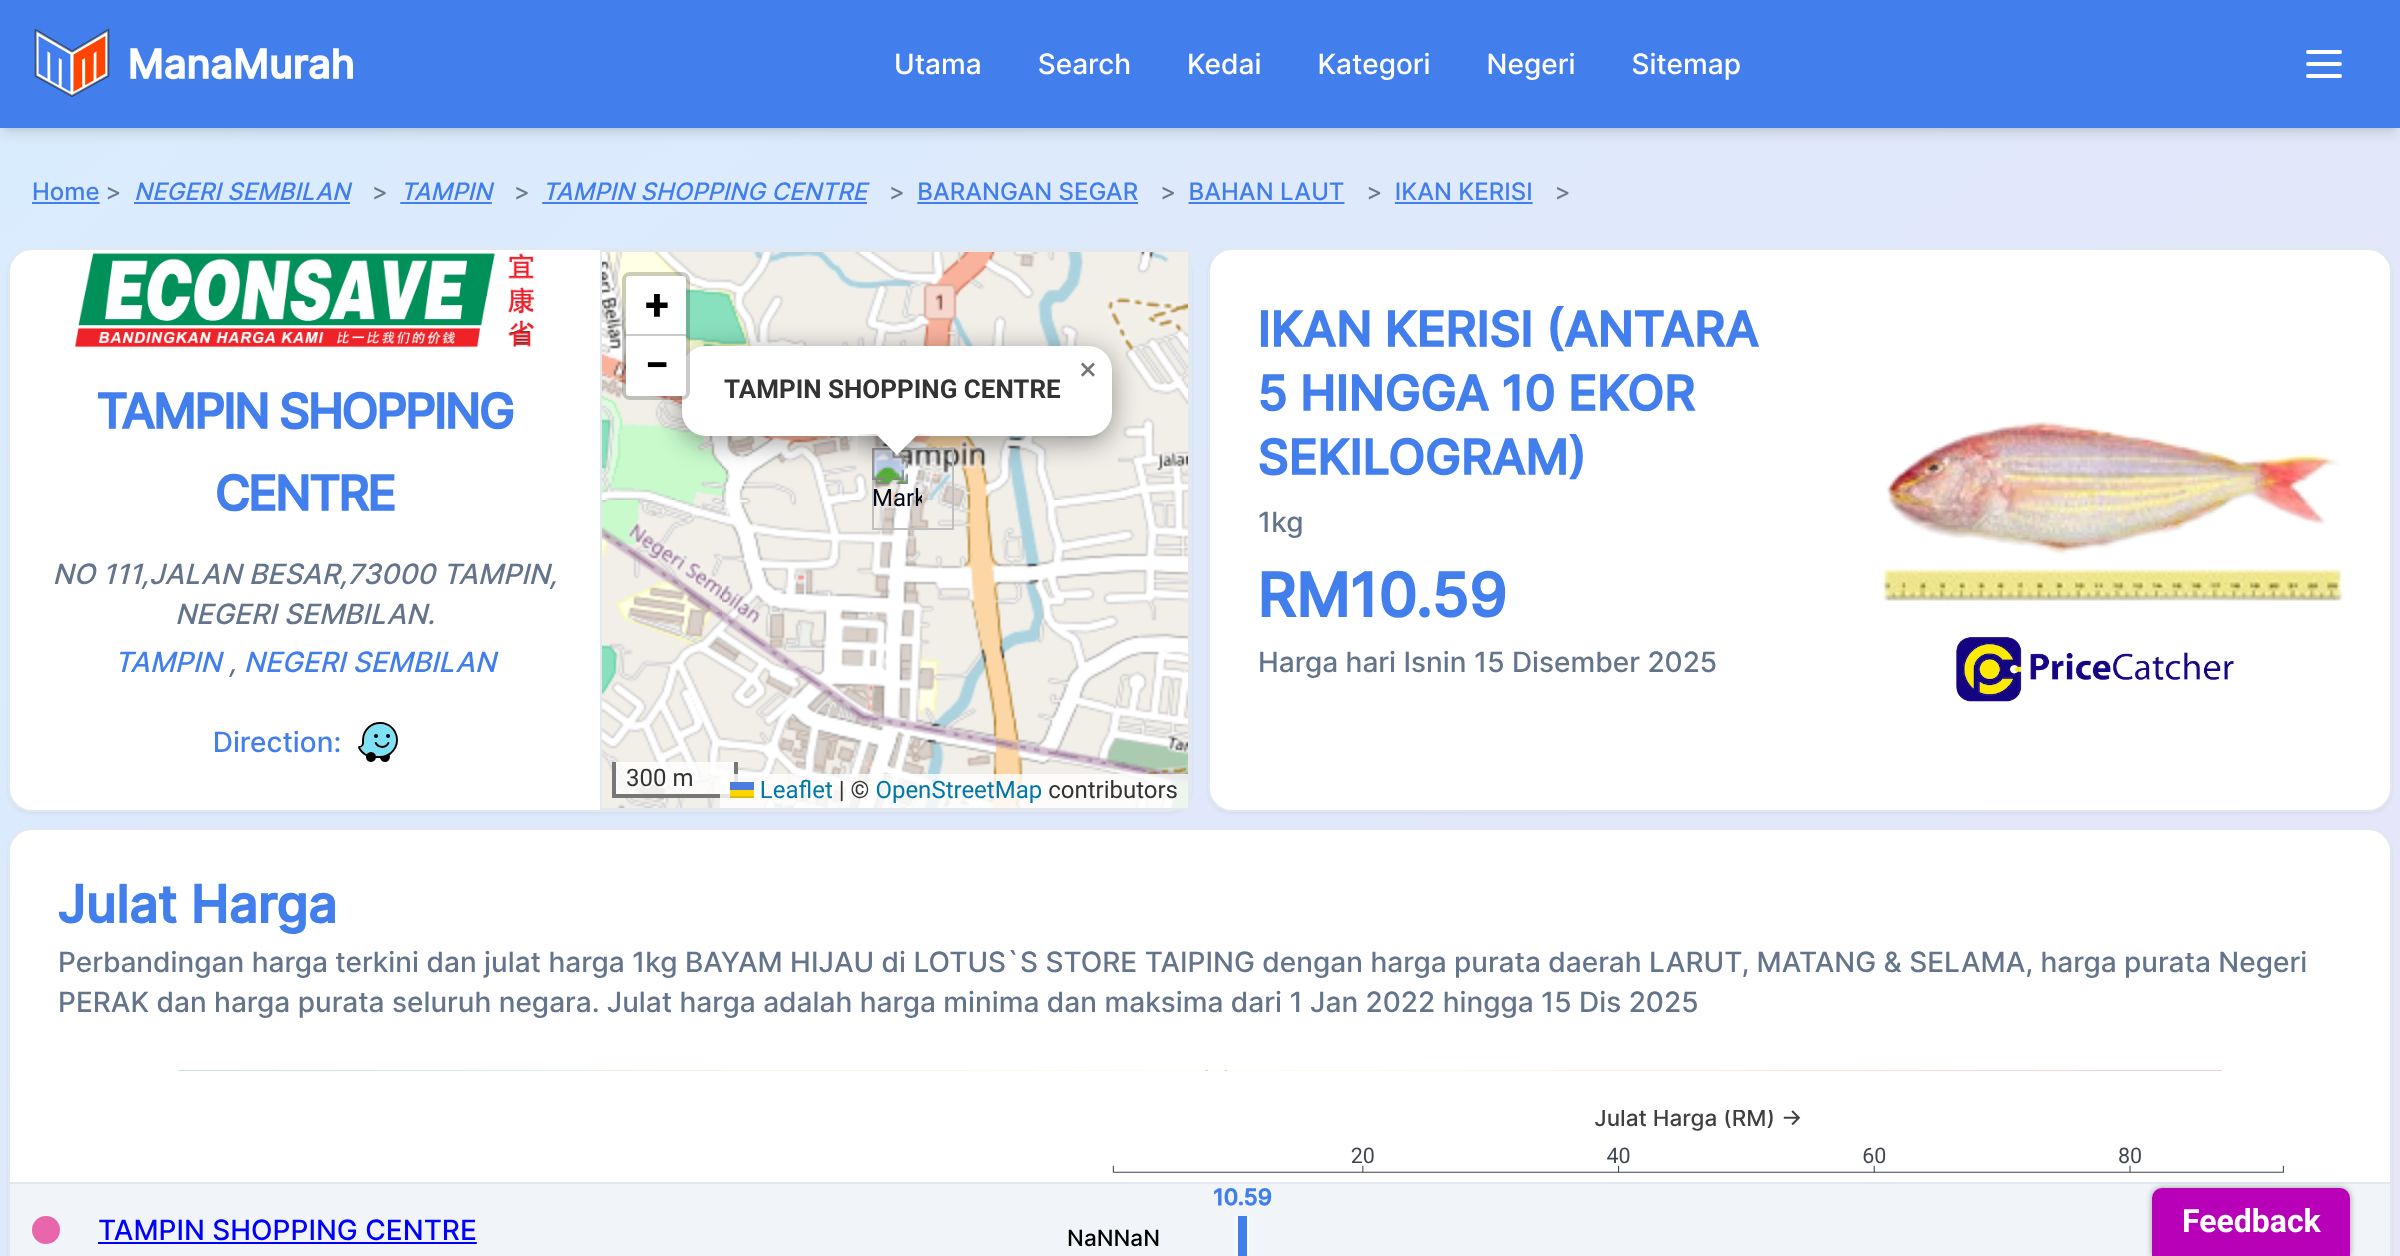Open Waze directions icon

(x=378, y=742)
